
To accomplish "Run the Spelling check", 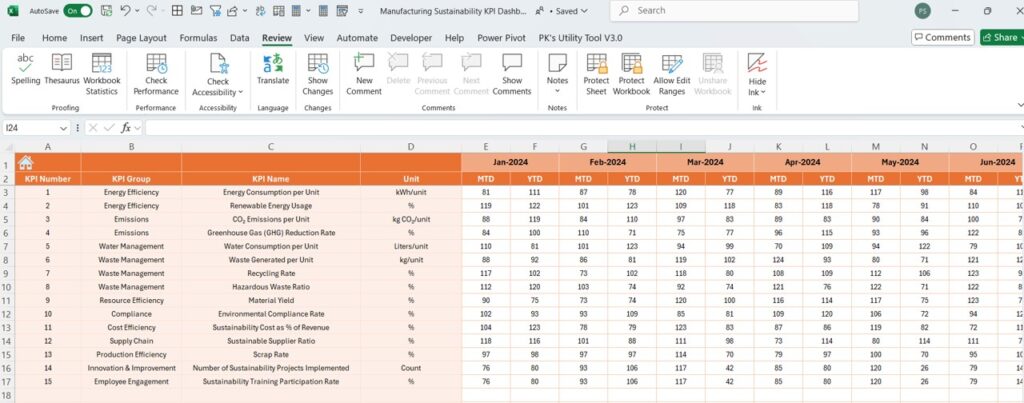I will tap(25, 70).
